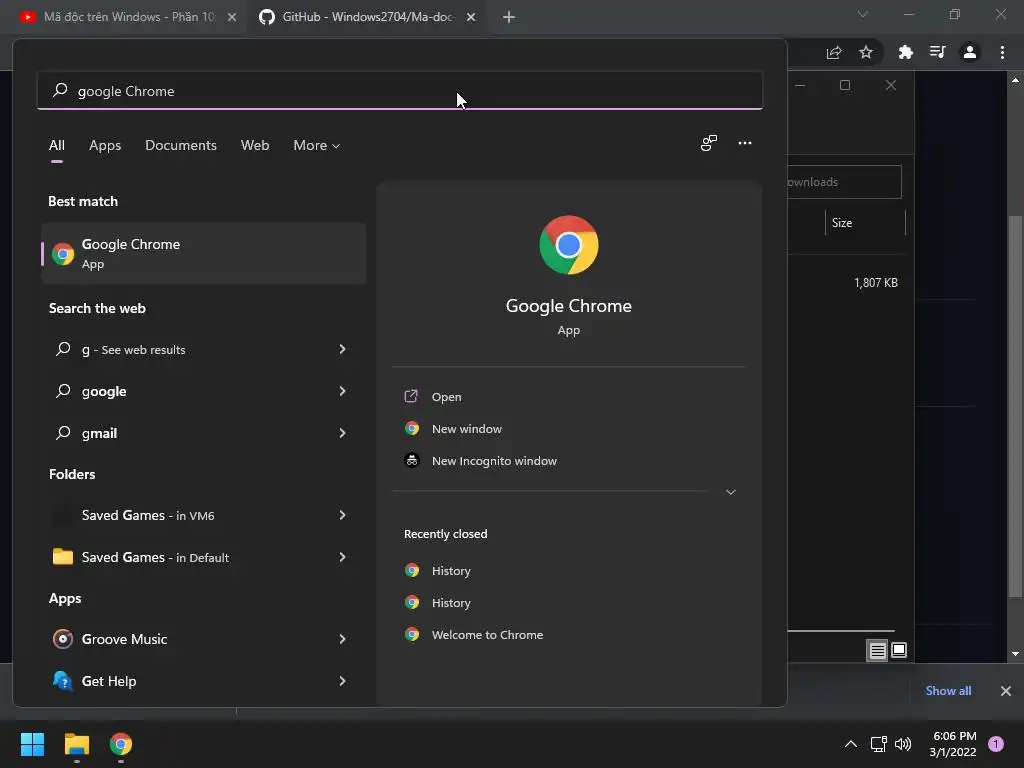Close the YouTube tab
The width and height of the screenshot is (1024, 768).
232,17
